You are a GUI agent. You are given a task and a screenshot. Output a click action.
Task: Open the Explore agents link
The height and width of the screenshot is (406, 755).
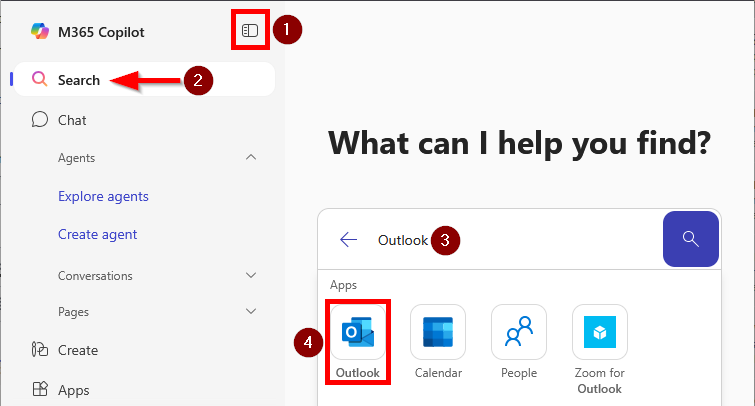(103, 196)
